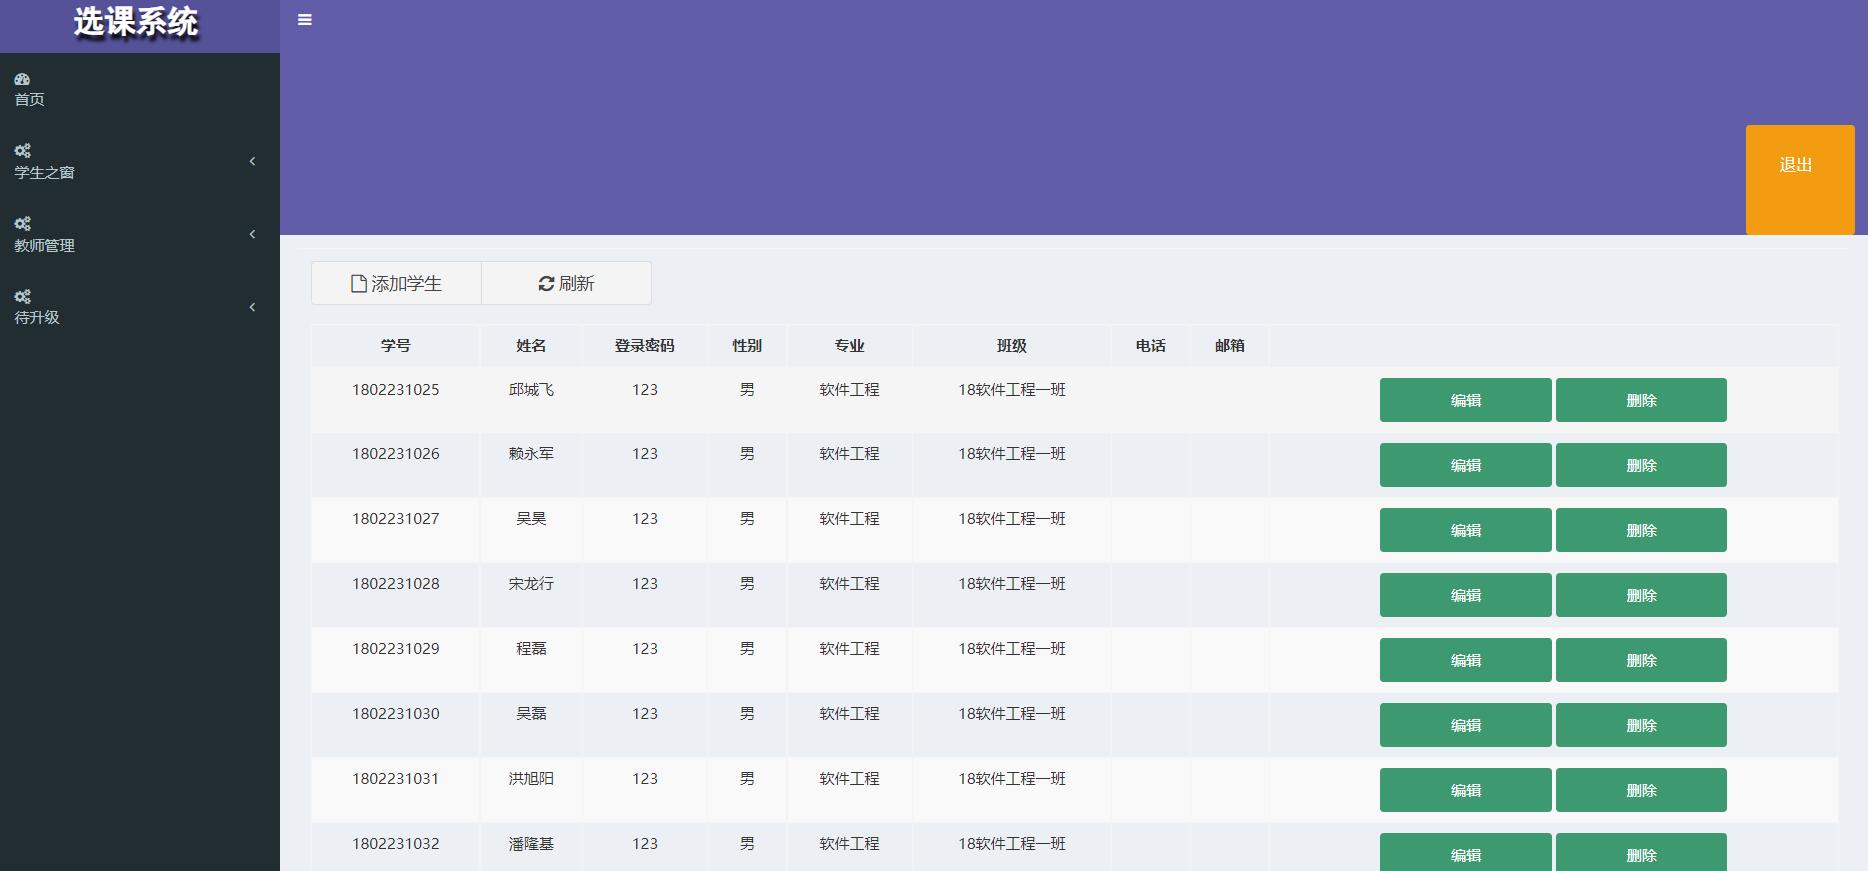The height and width of the screenshot is (871, 1868).
Task: Expand the 待升级 chevron arrow
Action: point(252,307)
